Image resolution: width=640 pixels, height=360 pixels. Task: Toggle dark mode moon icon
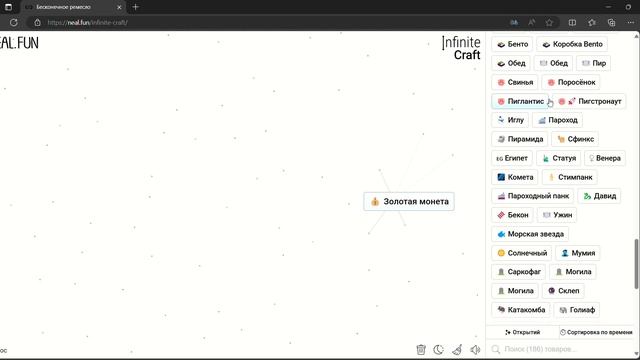438,349
